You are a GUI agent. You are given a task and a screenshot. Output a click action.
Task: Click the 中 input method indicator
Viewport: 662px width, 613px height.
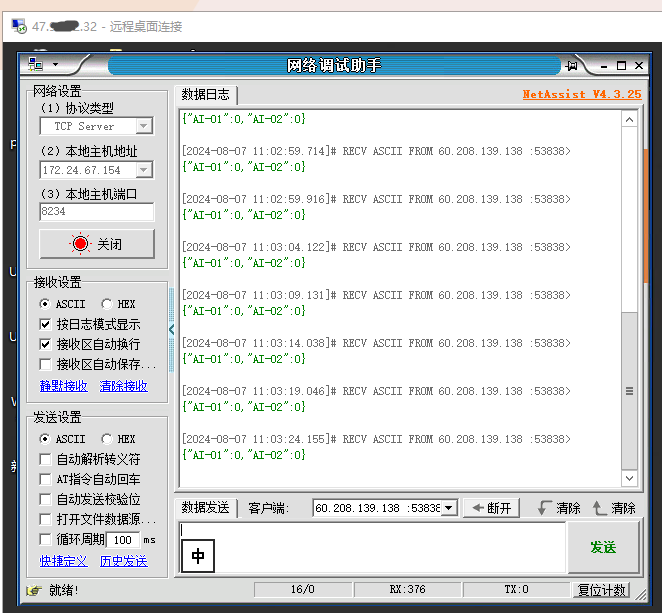point(198,555)
